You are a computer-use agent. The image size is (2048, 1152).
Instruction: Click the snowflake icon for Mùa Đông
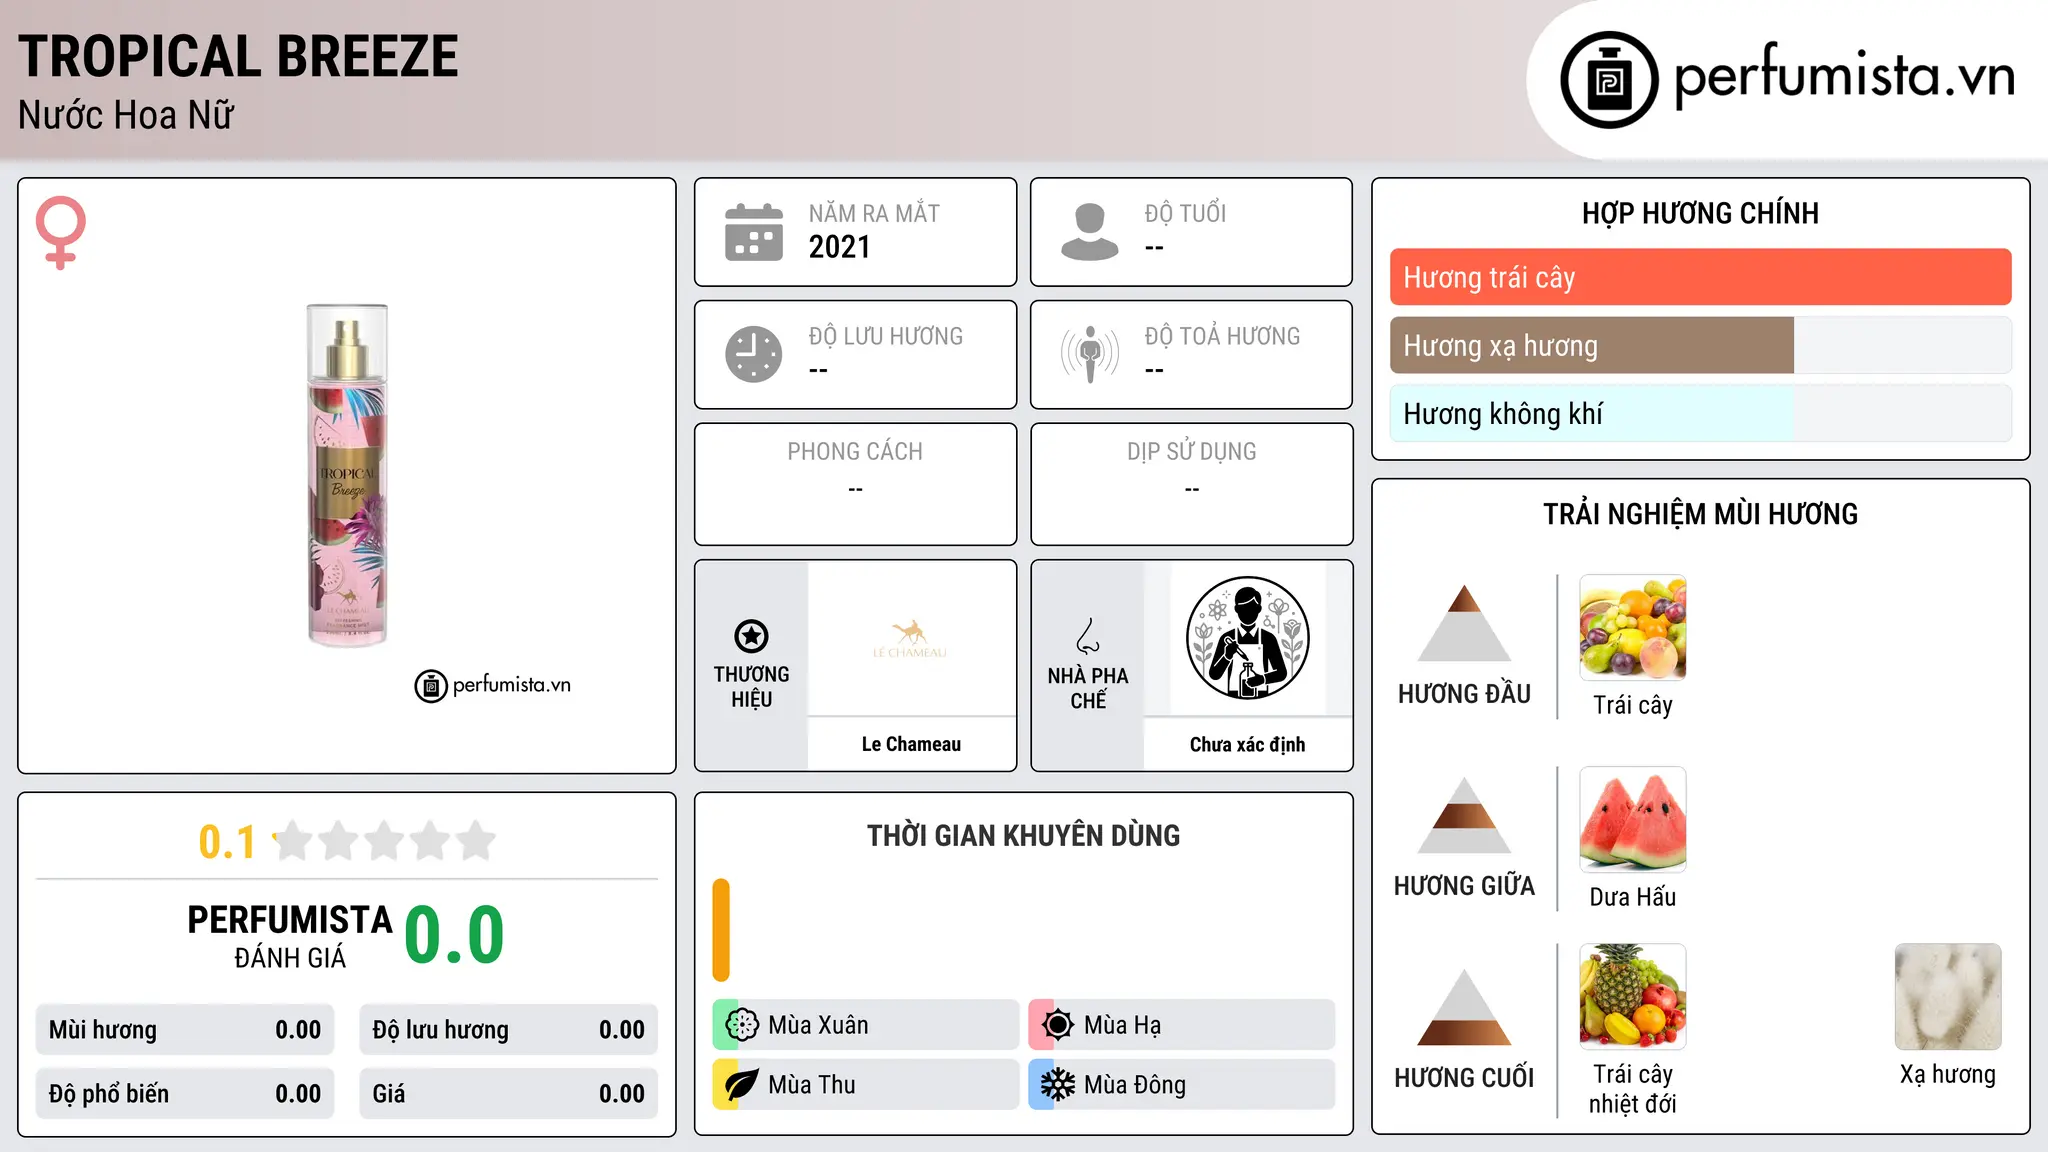coord(1057,1085)
